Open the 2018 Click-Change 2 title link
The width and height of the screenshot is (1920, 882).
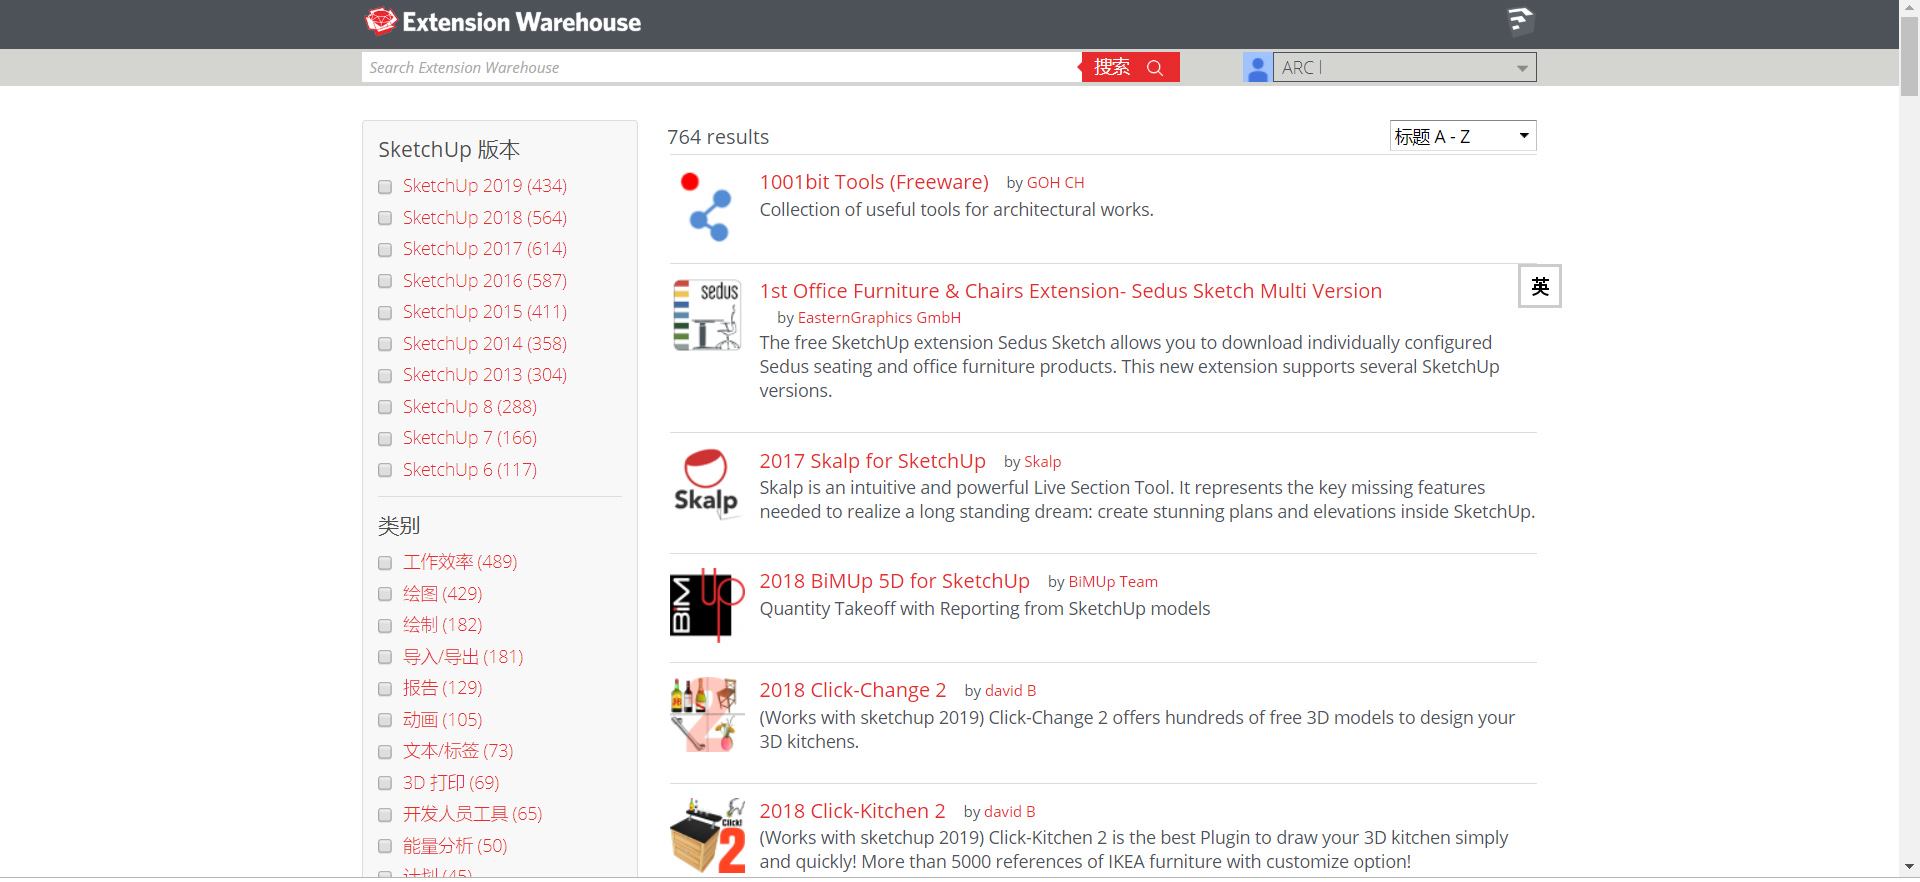852,690
